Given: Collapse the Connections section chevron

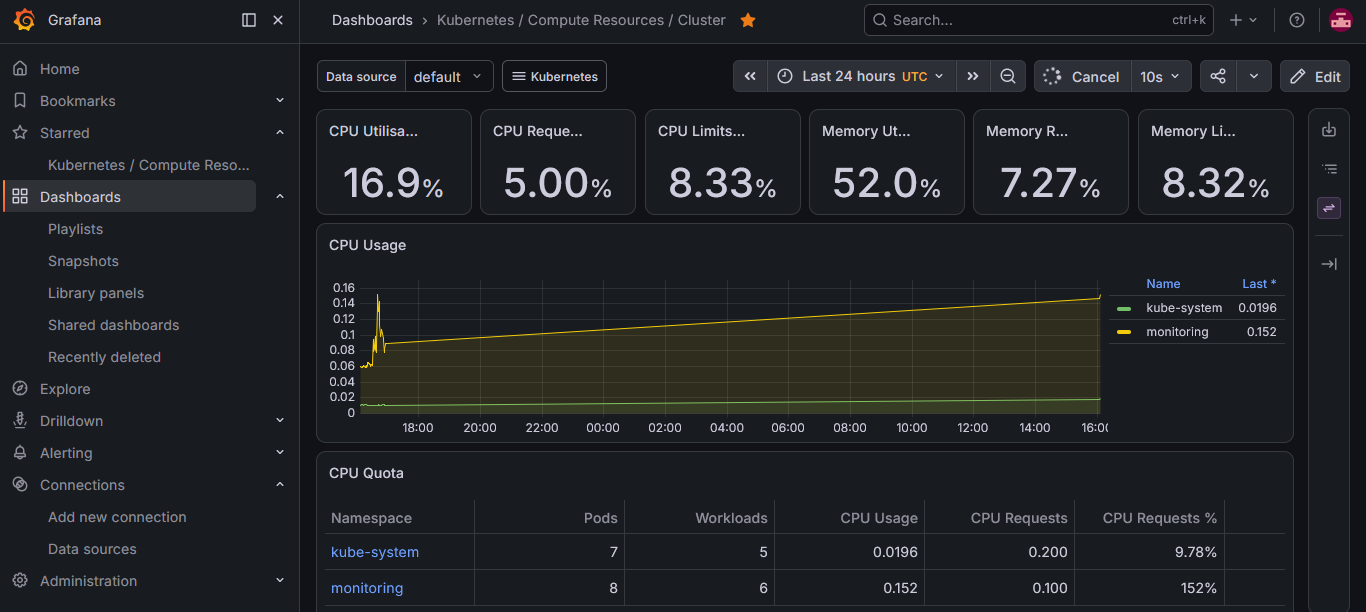Looking at the screenshot, I should click(280, 485).
